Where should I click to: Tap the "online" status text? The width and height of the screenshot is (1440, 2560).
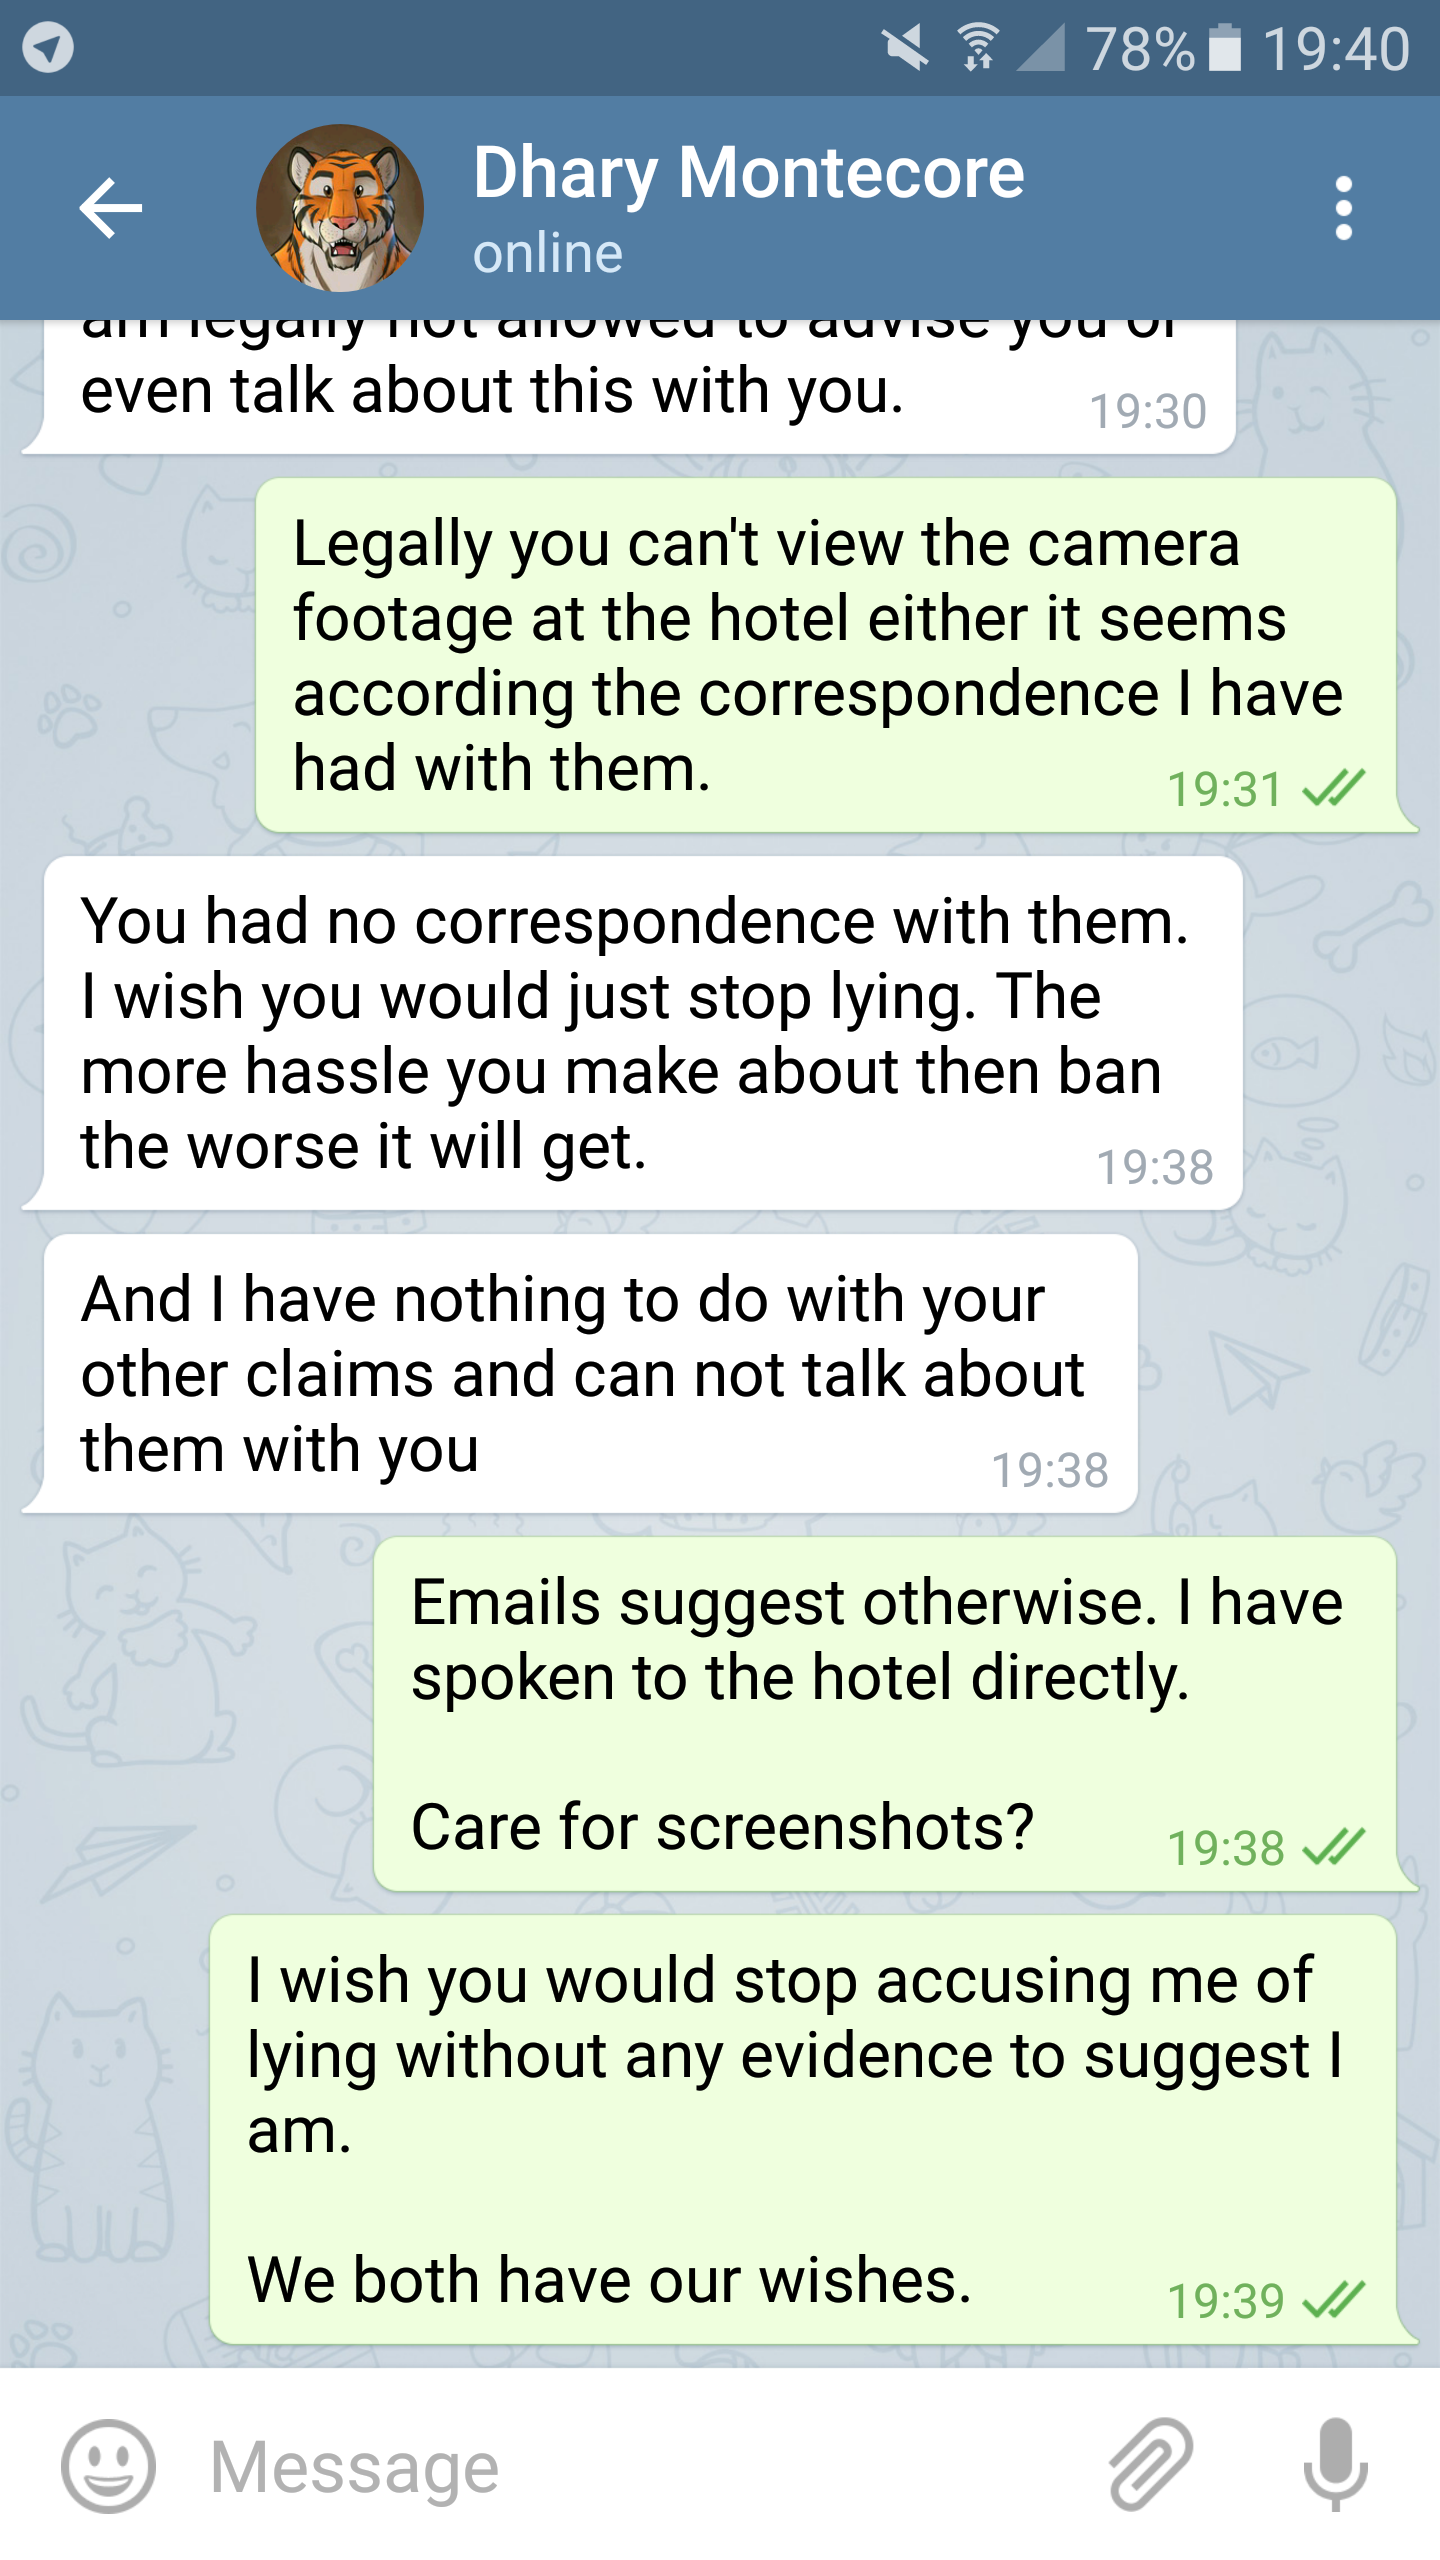coord(548,253)
